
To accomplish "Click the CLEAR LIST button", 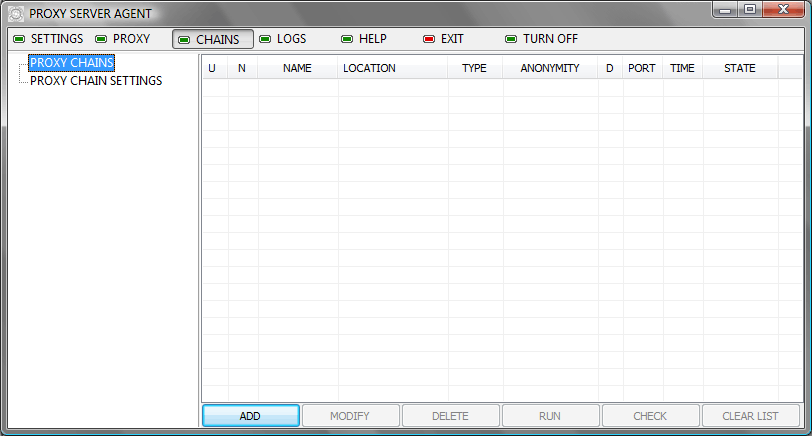I will tap(750, 416).
